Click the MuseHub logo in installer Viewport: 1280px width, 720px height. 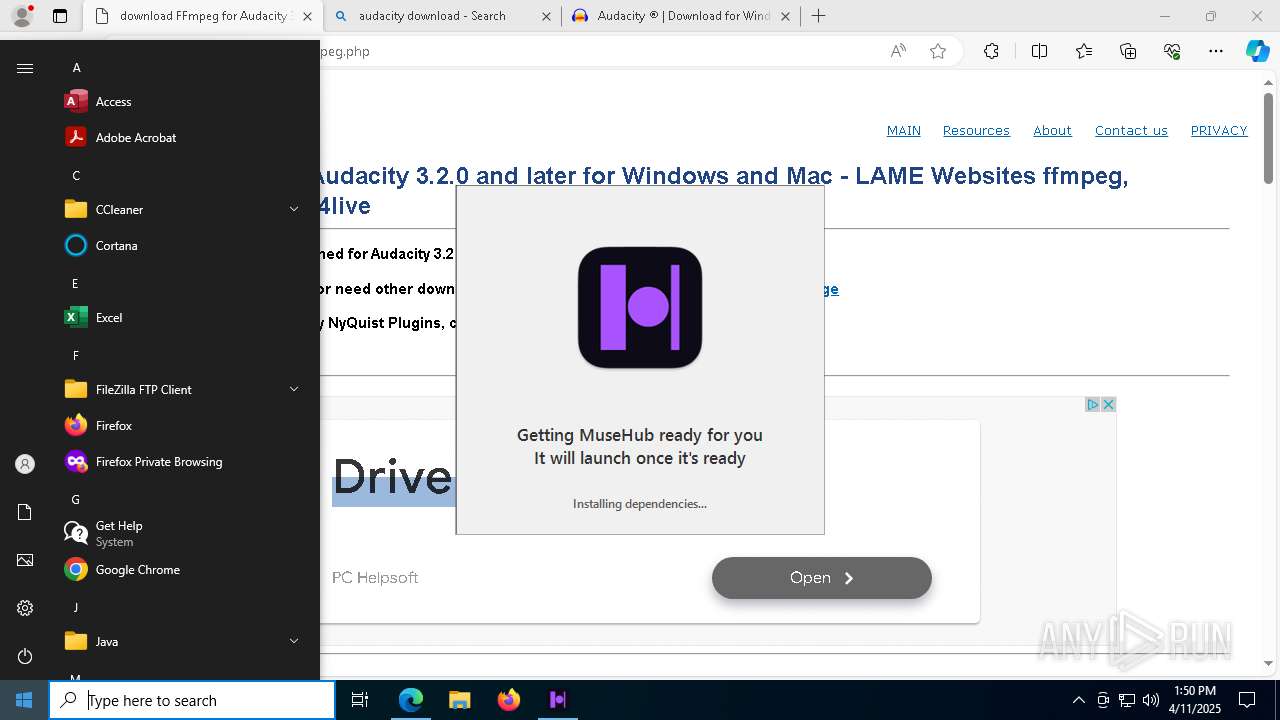640,307
